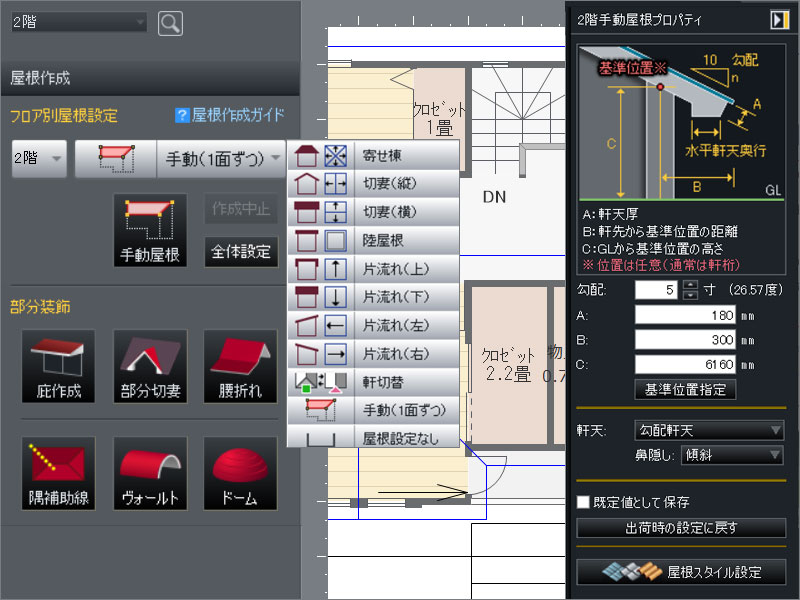
Task: Click the 出荷時の設定に戻す button
Action: [681, 528]
